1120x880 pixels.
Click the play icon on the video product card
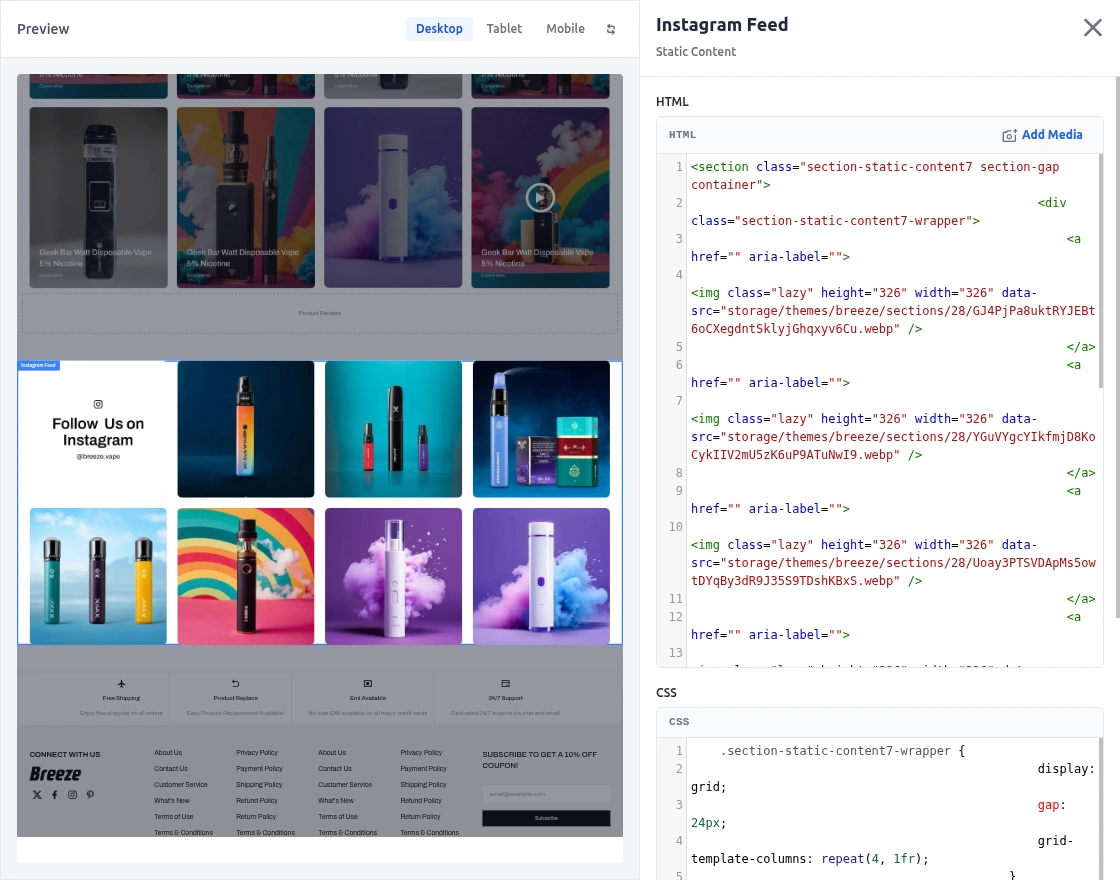pyautogui.click(x=540, y=198)
